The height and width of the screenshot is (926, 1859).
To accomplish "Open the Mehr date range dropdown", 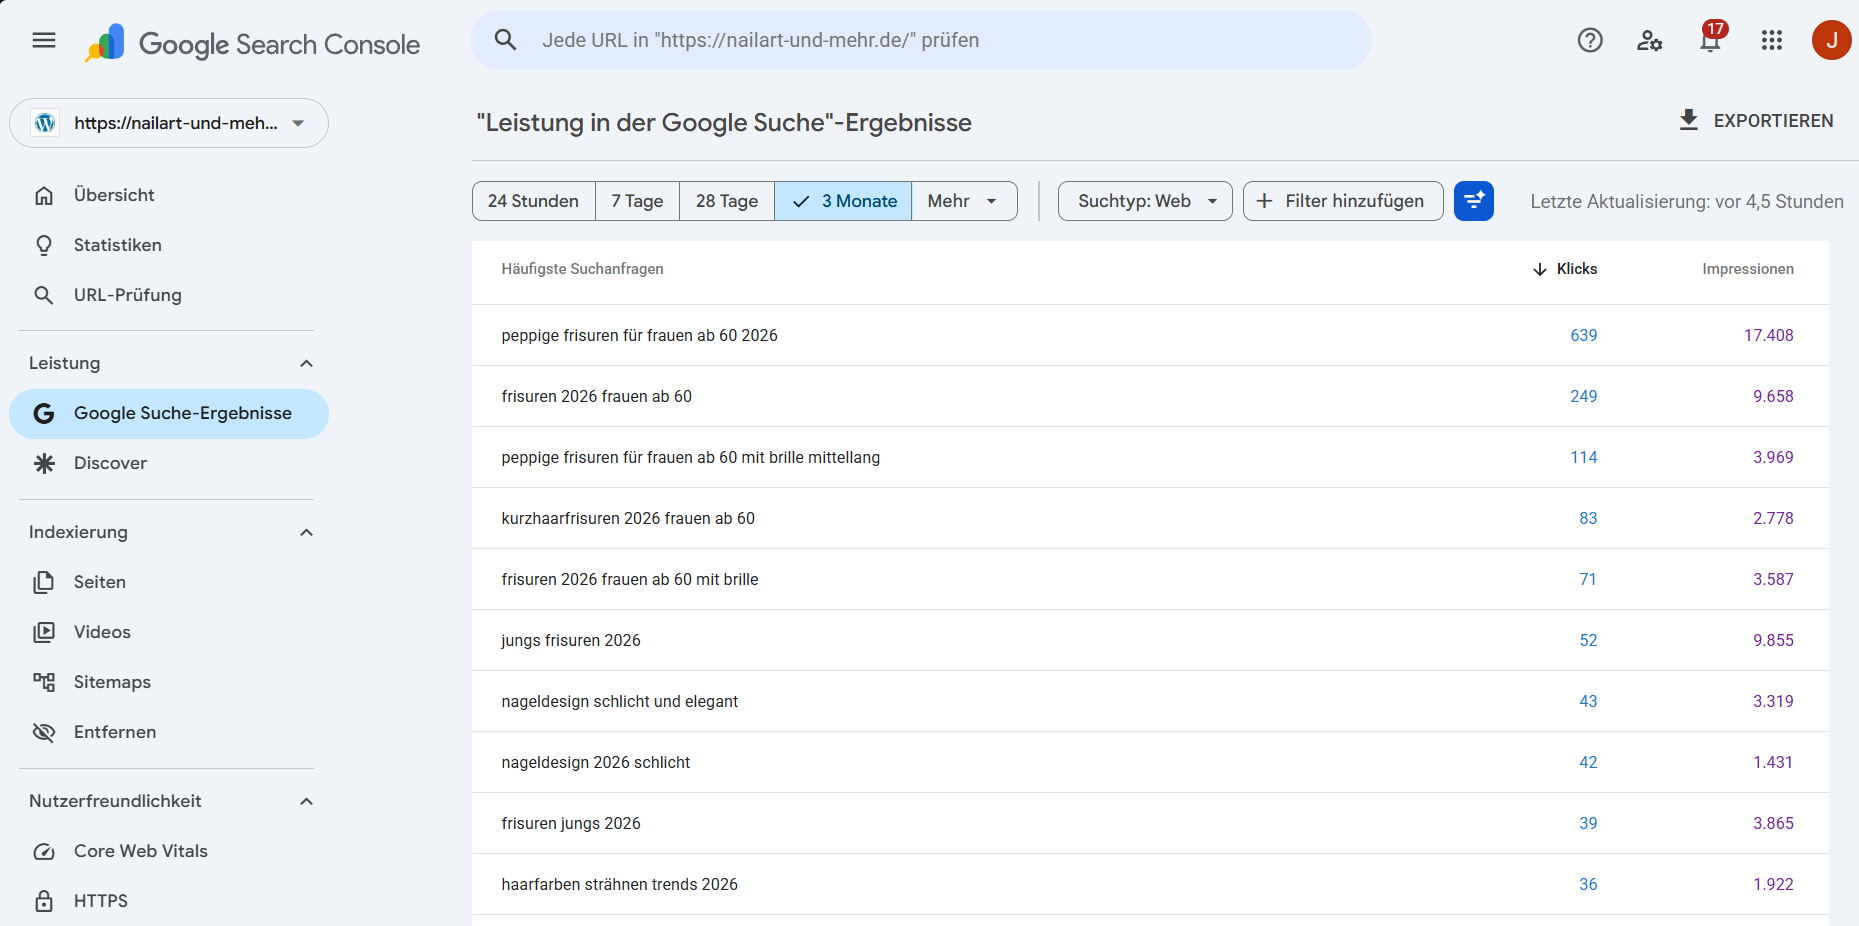I will 964,201.
